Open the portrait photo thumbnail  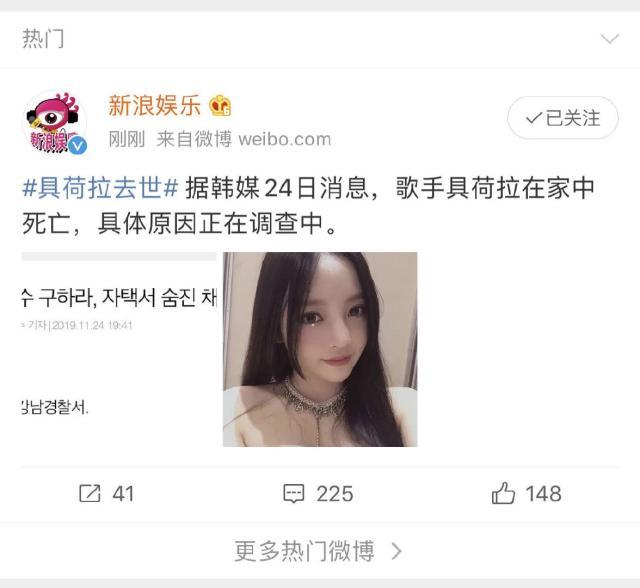tap(320, 349)
